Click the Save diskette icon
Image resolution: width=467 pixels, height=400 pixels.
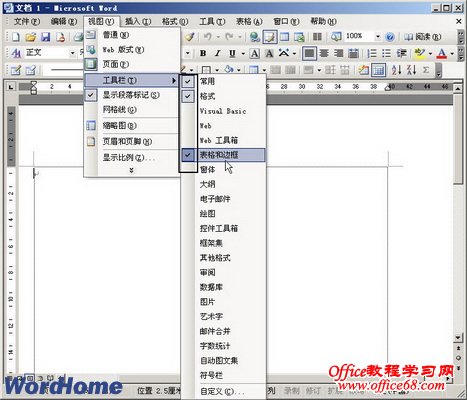pyautogui.click(x=45, y=37)
